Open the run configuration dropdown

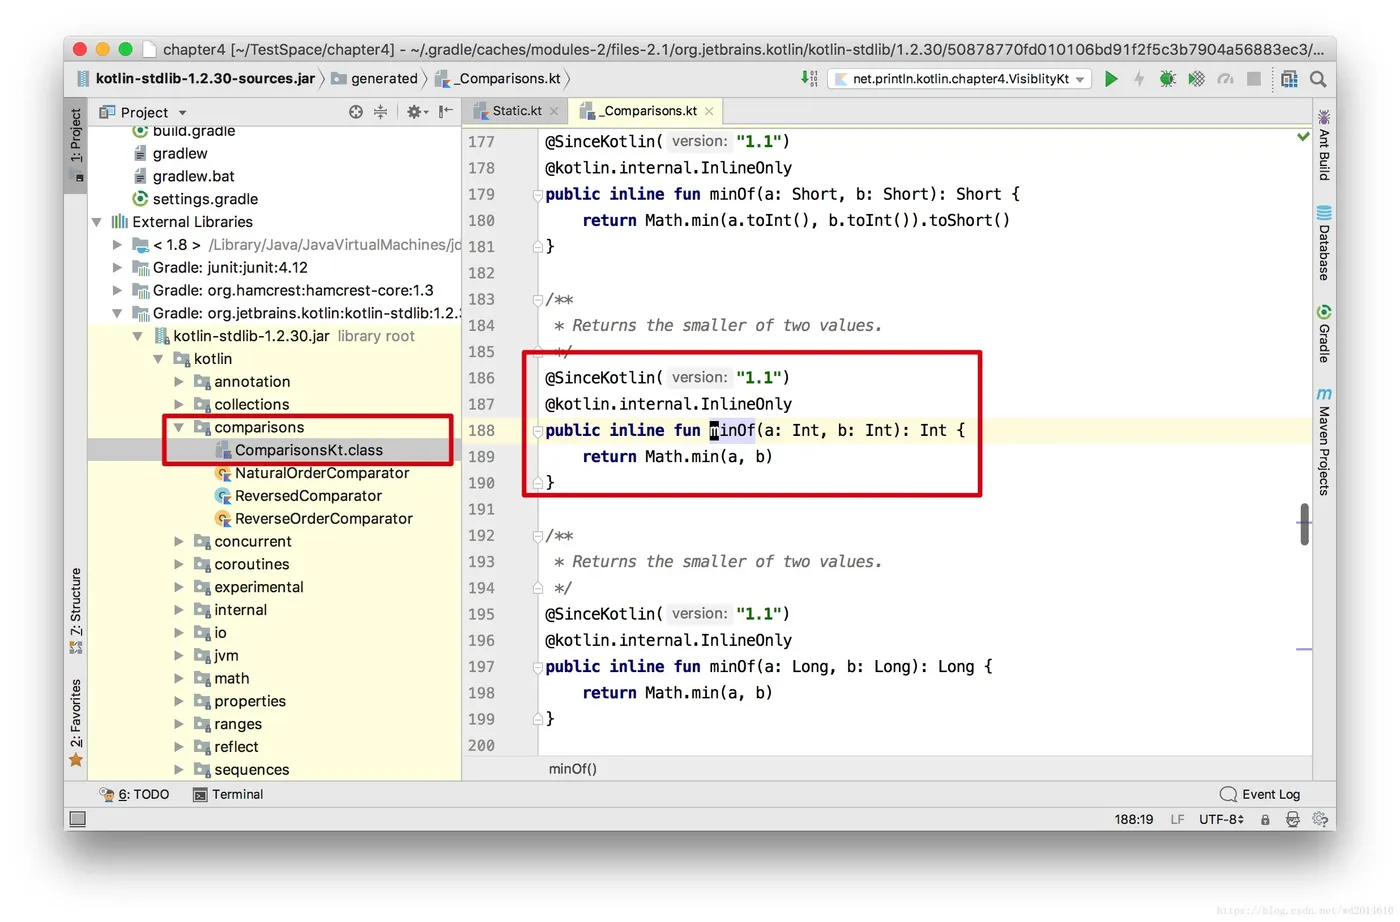click(x=960, y=78)
